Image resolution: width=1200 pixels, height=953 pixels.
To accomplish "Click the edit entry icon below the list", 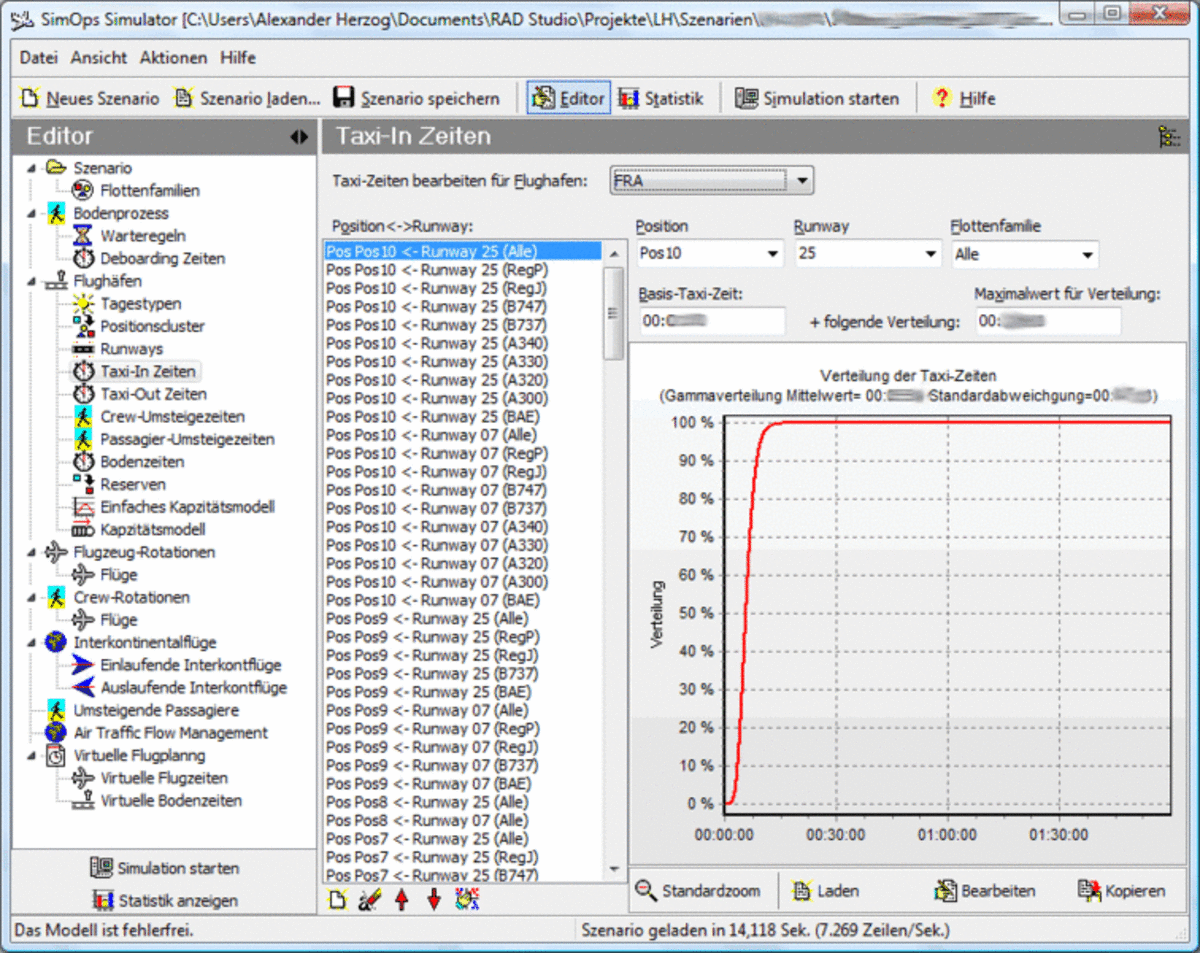I will 369,900.
